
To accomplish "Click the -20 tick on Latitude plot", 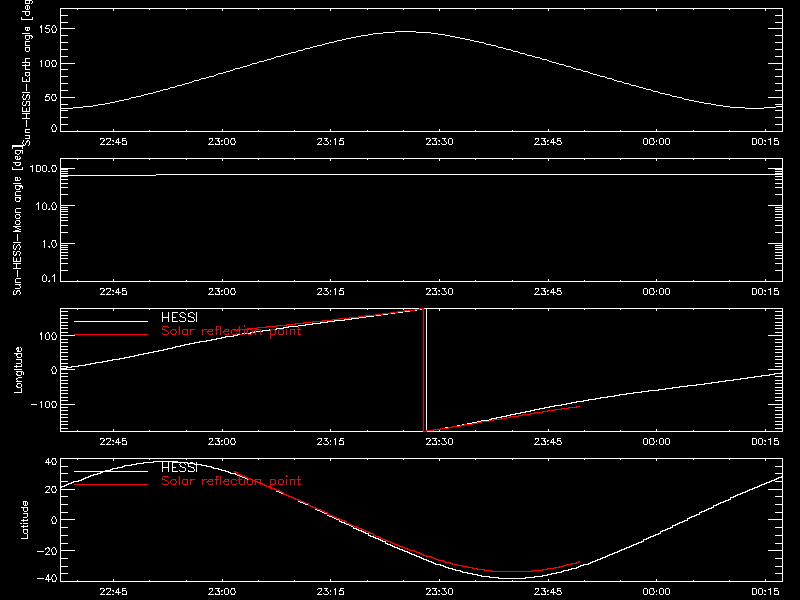I will pyautogui.click(x=47, y=551).
